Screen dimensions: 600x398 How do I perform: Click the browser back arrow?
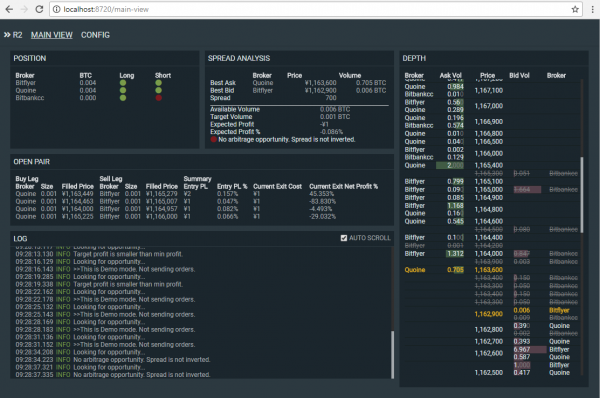(x=9, y=9)
